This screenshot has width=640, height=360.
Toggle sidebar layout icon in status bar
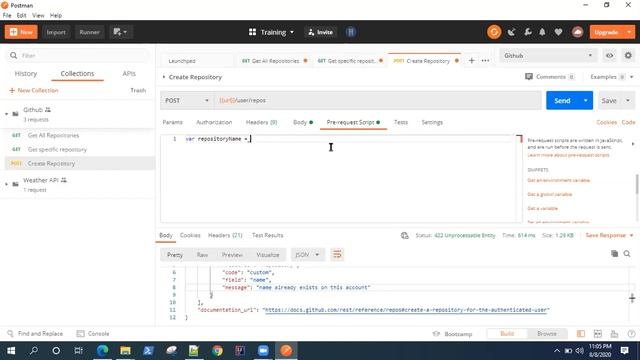click(x=580, y=334)
